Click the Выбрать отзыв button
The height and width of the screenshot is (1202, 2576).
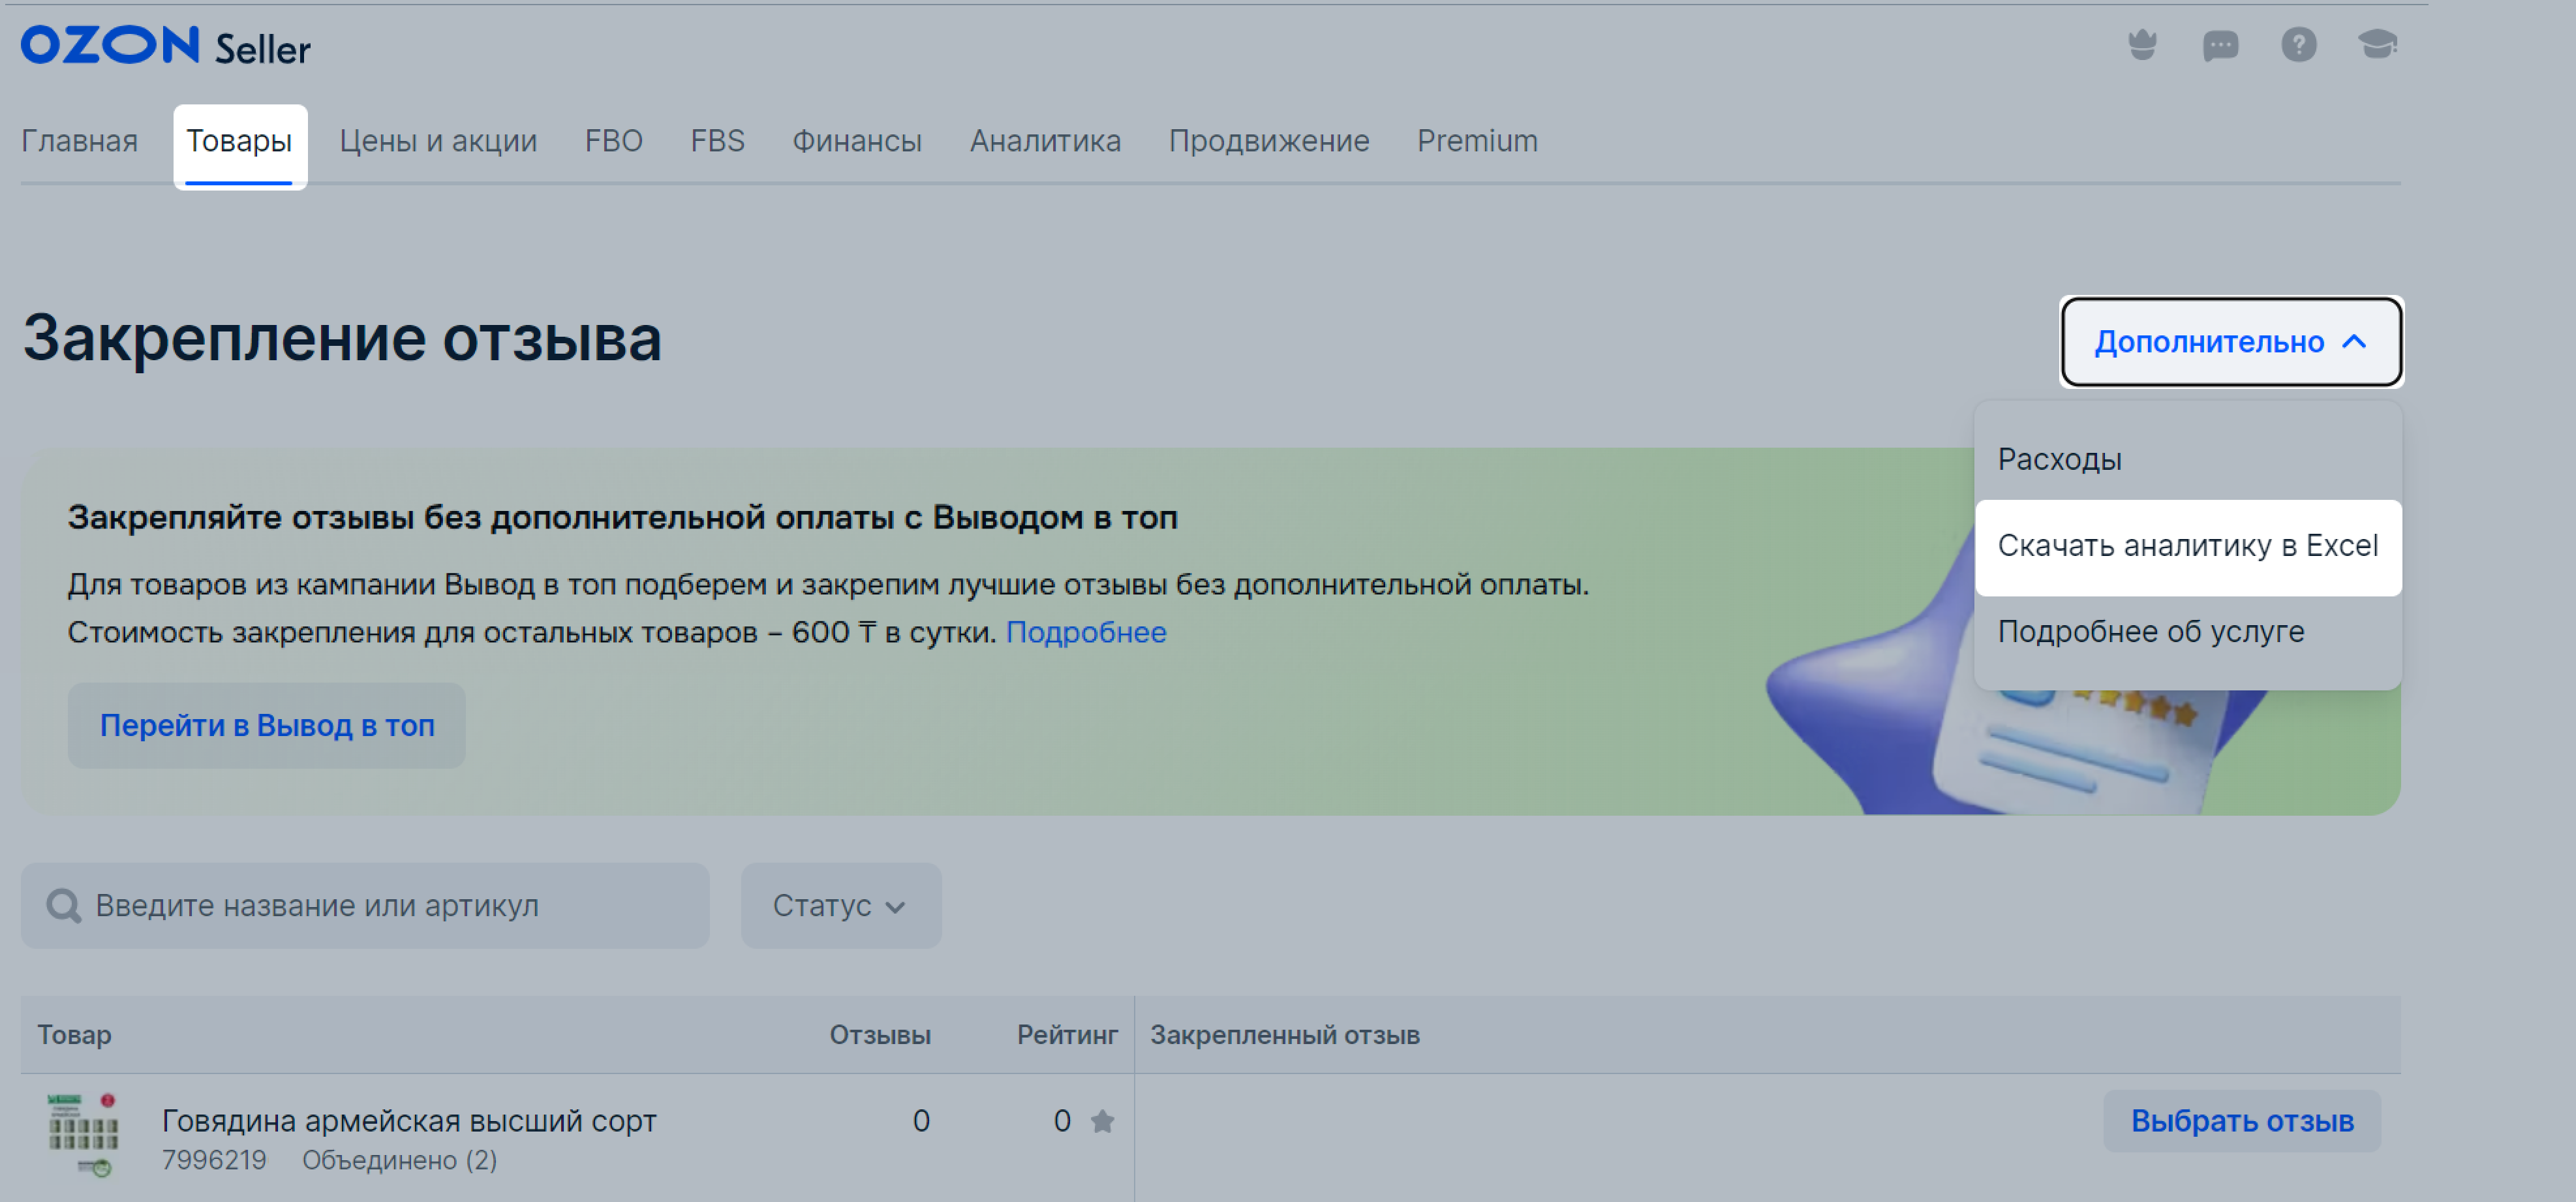[x=2242, y=1121]
